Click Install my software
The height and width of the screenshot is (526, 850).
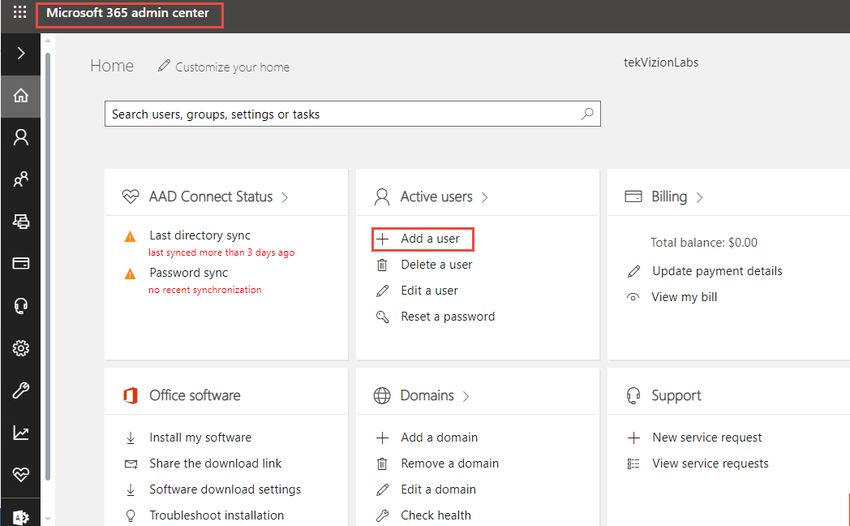(200, 438)
